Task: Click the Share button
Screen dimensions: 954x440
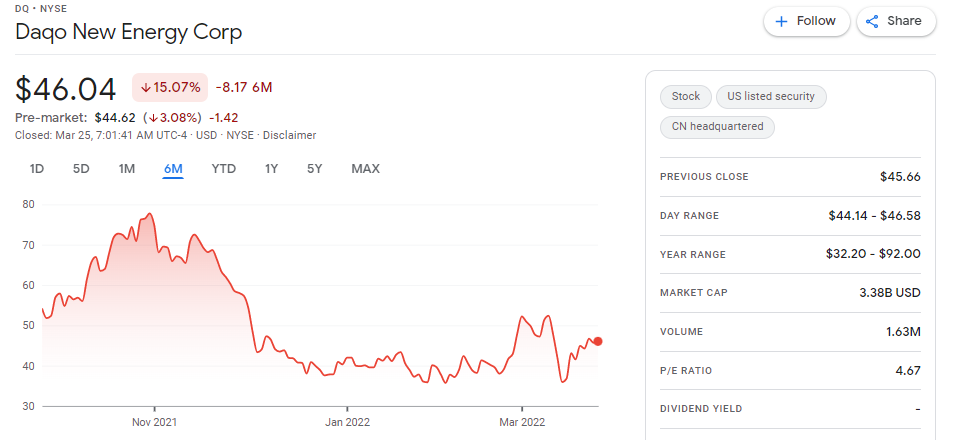Action: coord(896,21)
